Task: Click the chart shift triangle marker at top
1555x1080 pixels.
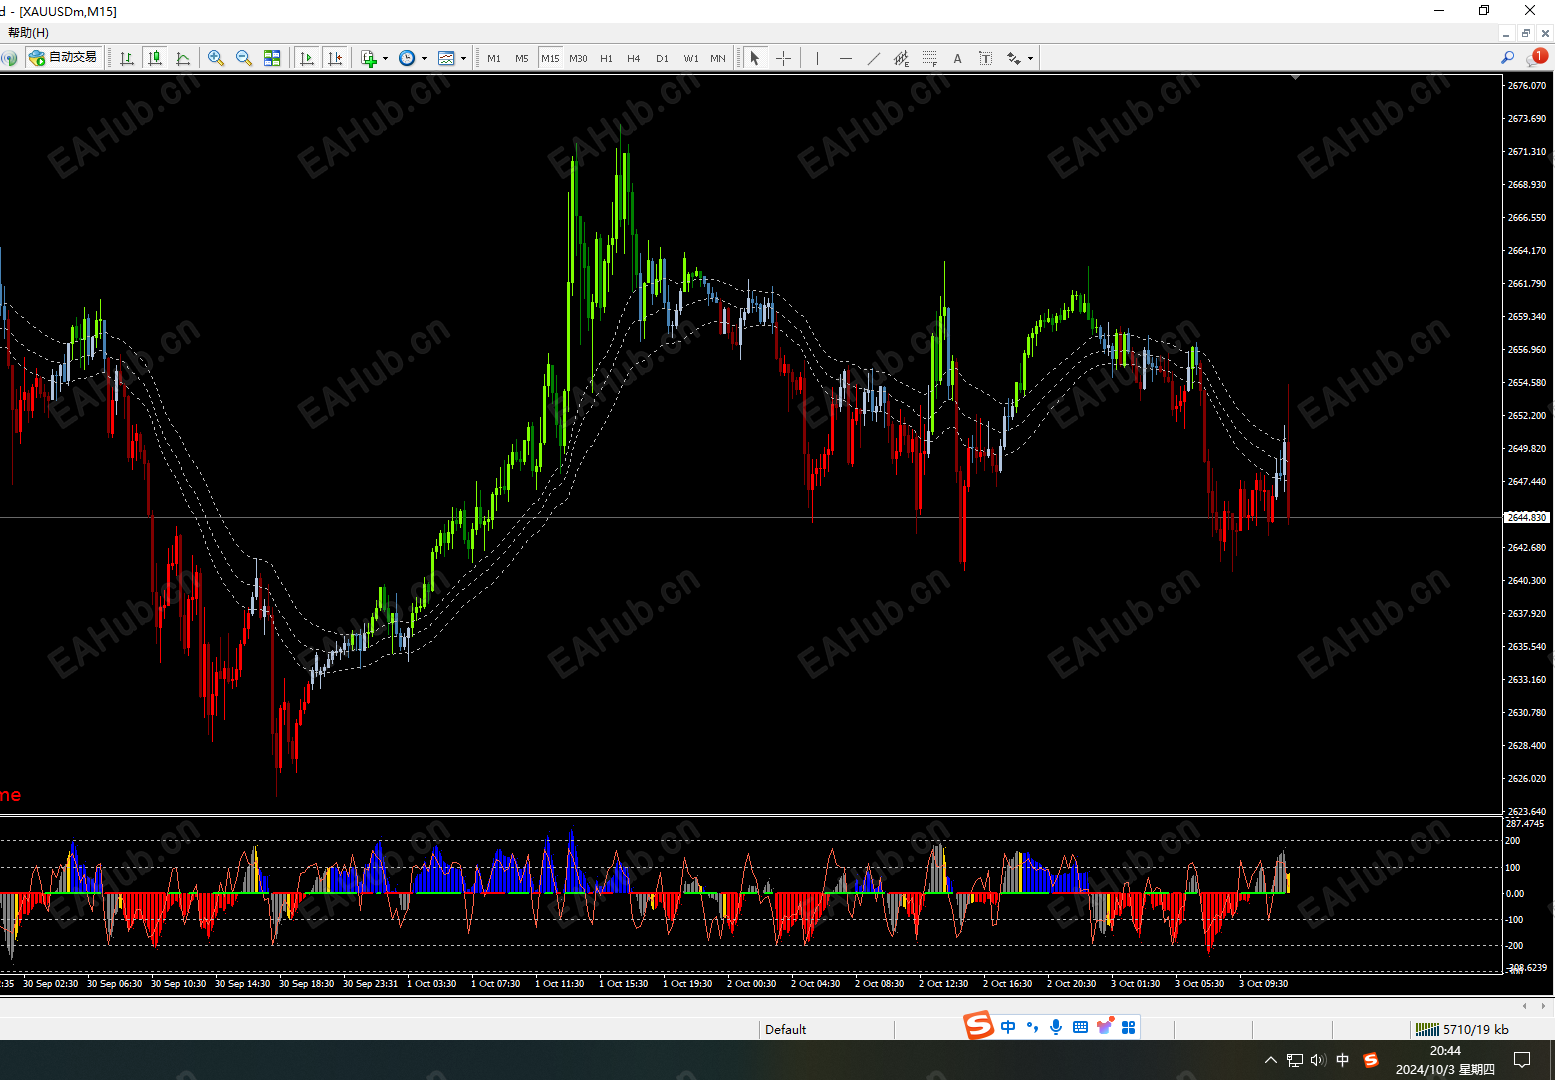Action: pyautogui.click(x=1295, y=77)
